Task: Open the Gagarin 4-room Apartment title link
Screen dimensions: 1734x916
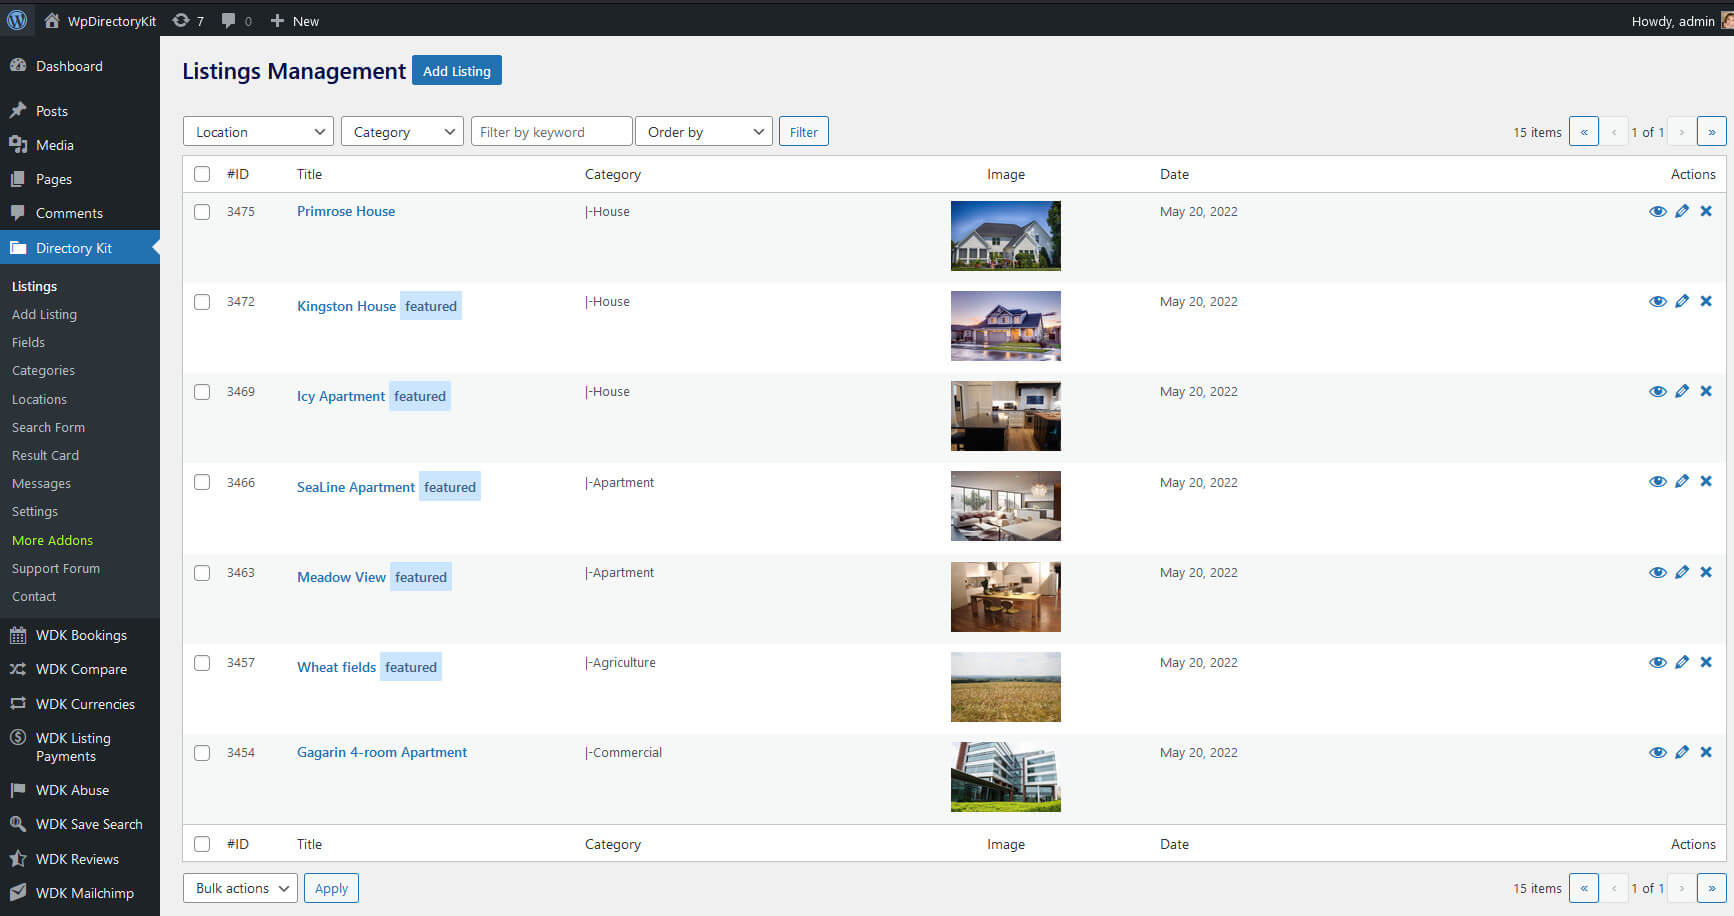Action: [382, 752]
